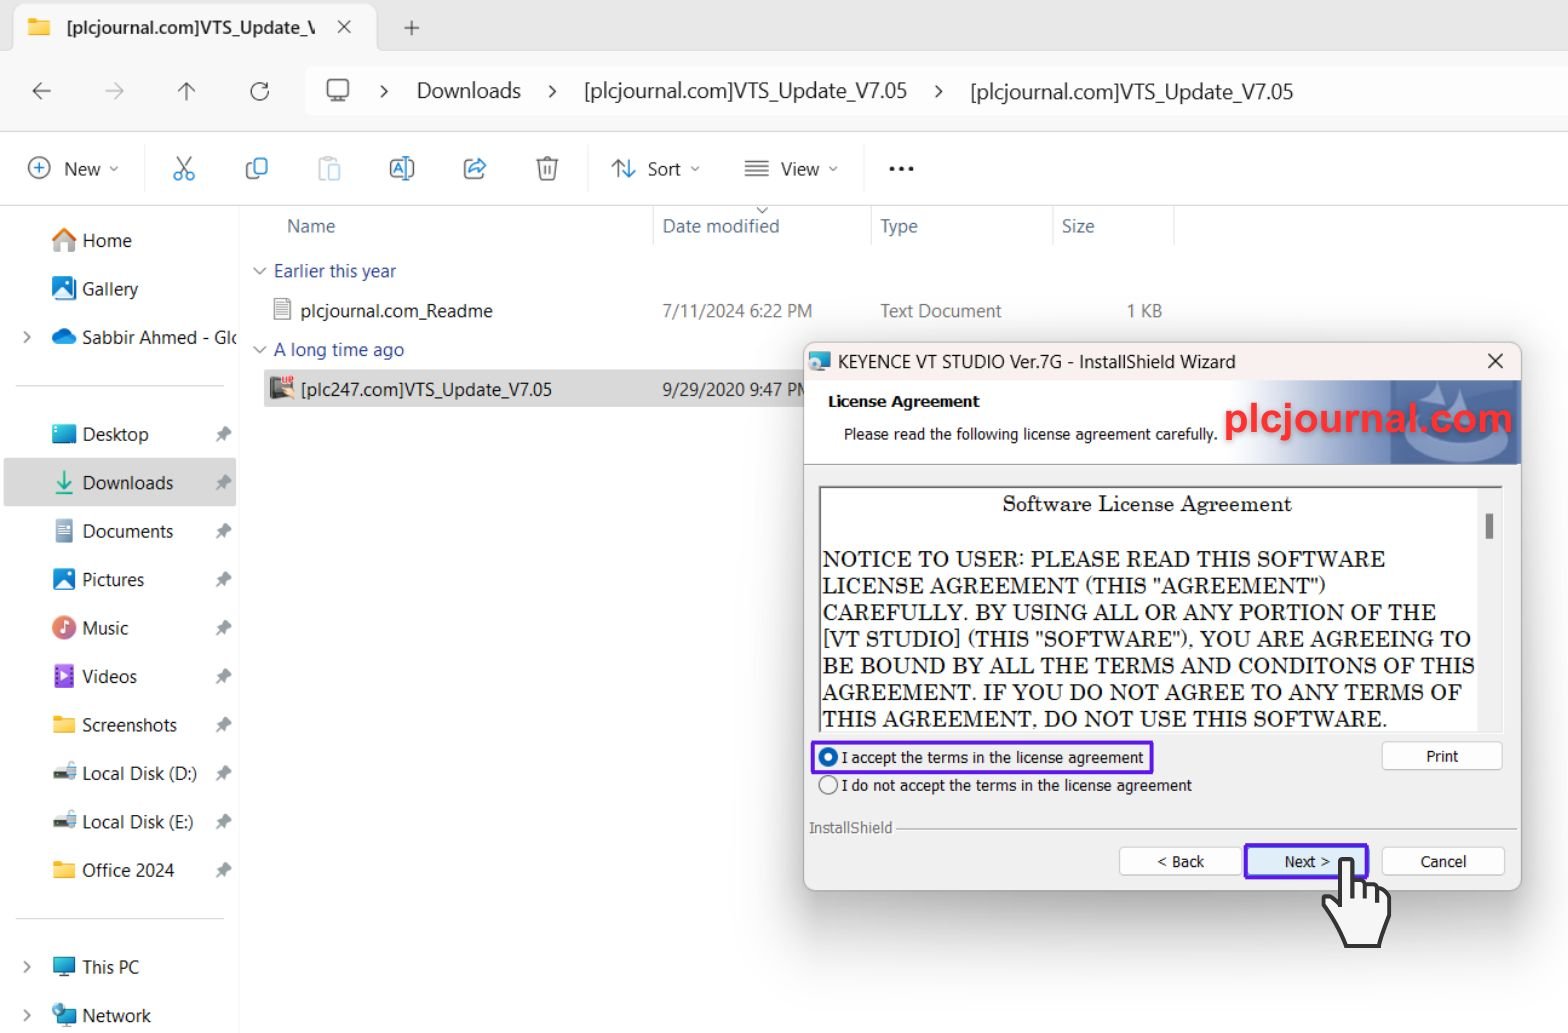Open the See more three-dots menu
The width and height of the screenshot is (1568, 1033).
(x=901, y=169)
